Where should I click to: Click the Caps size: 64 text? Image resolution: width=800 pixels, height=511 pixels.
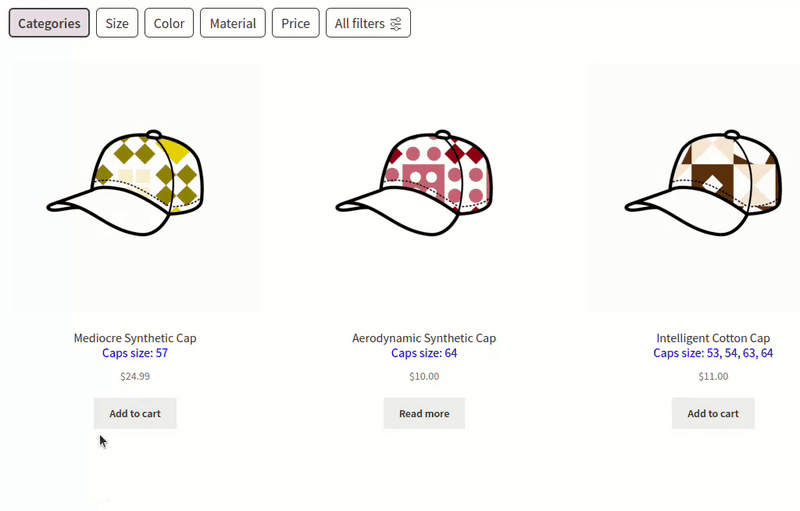tap(424, 353)
